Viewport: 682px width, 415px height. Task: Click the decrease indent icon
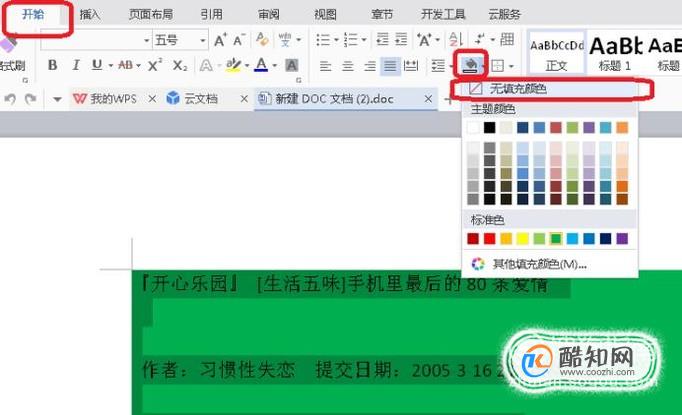(x=382, y=40)
